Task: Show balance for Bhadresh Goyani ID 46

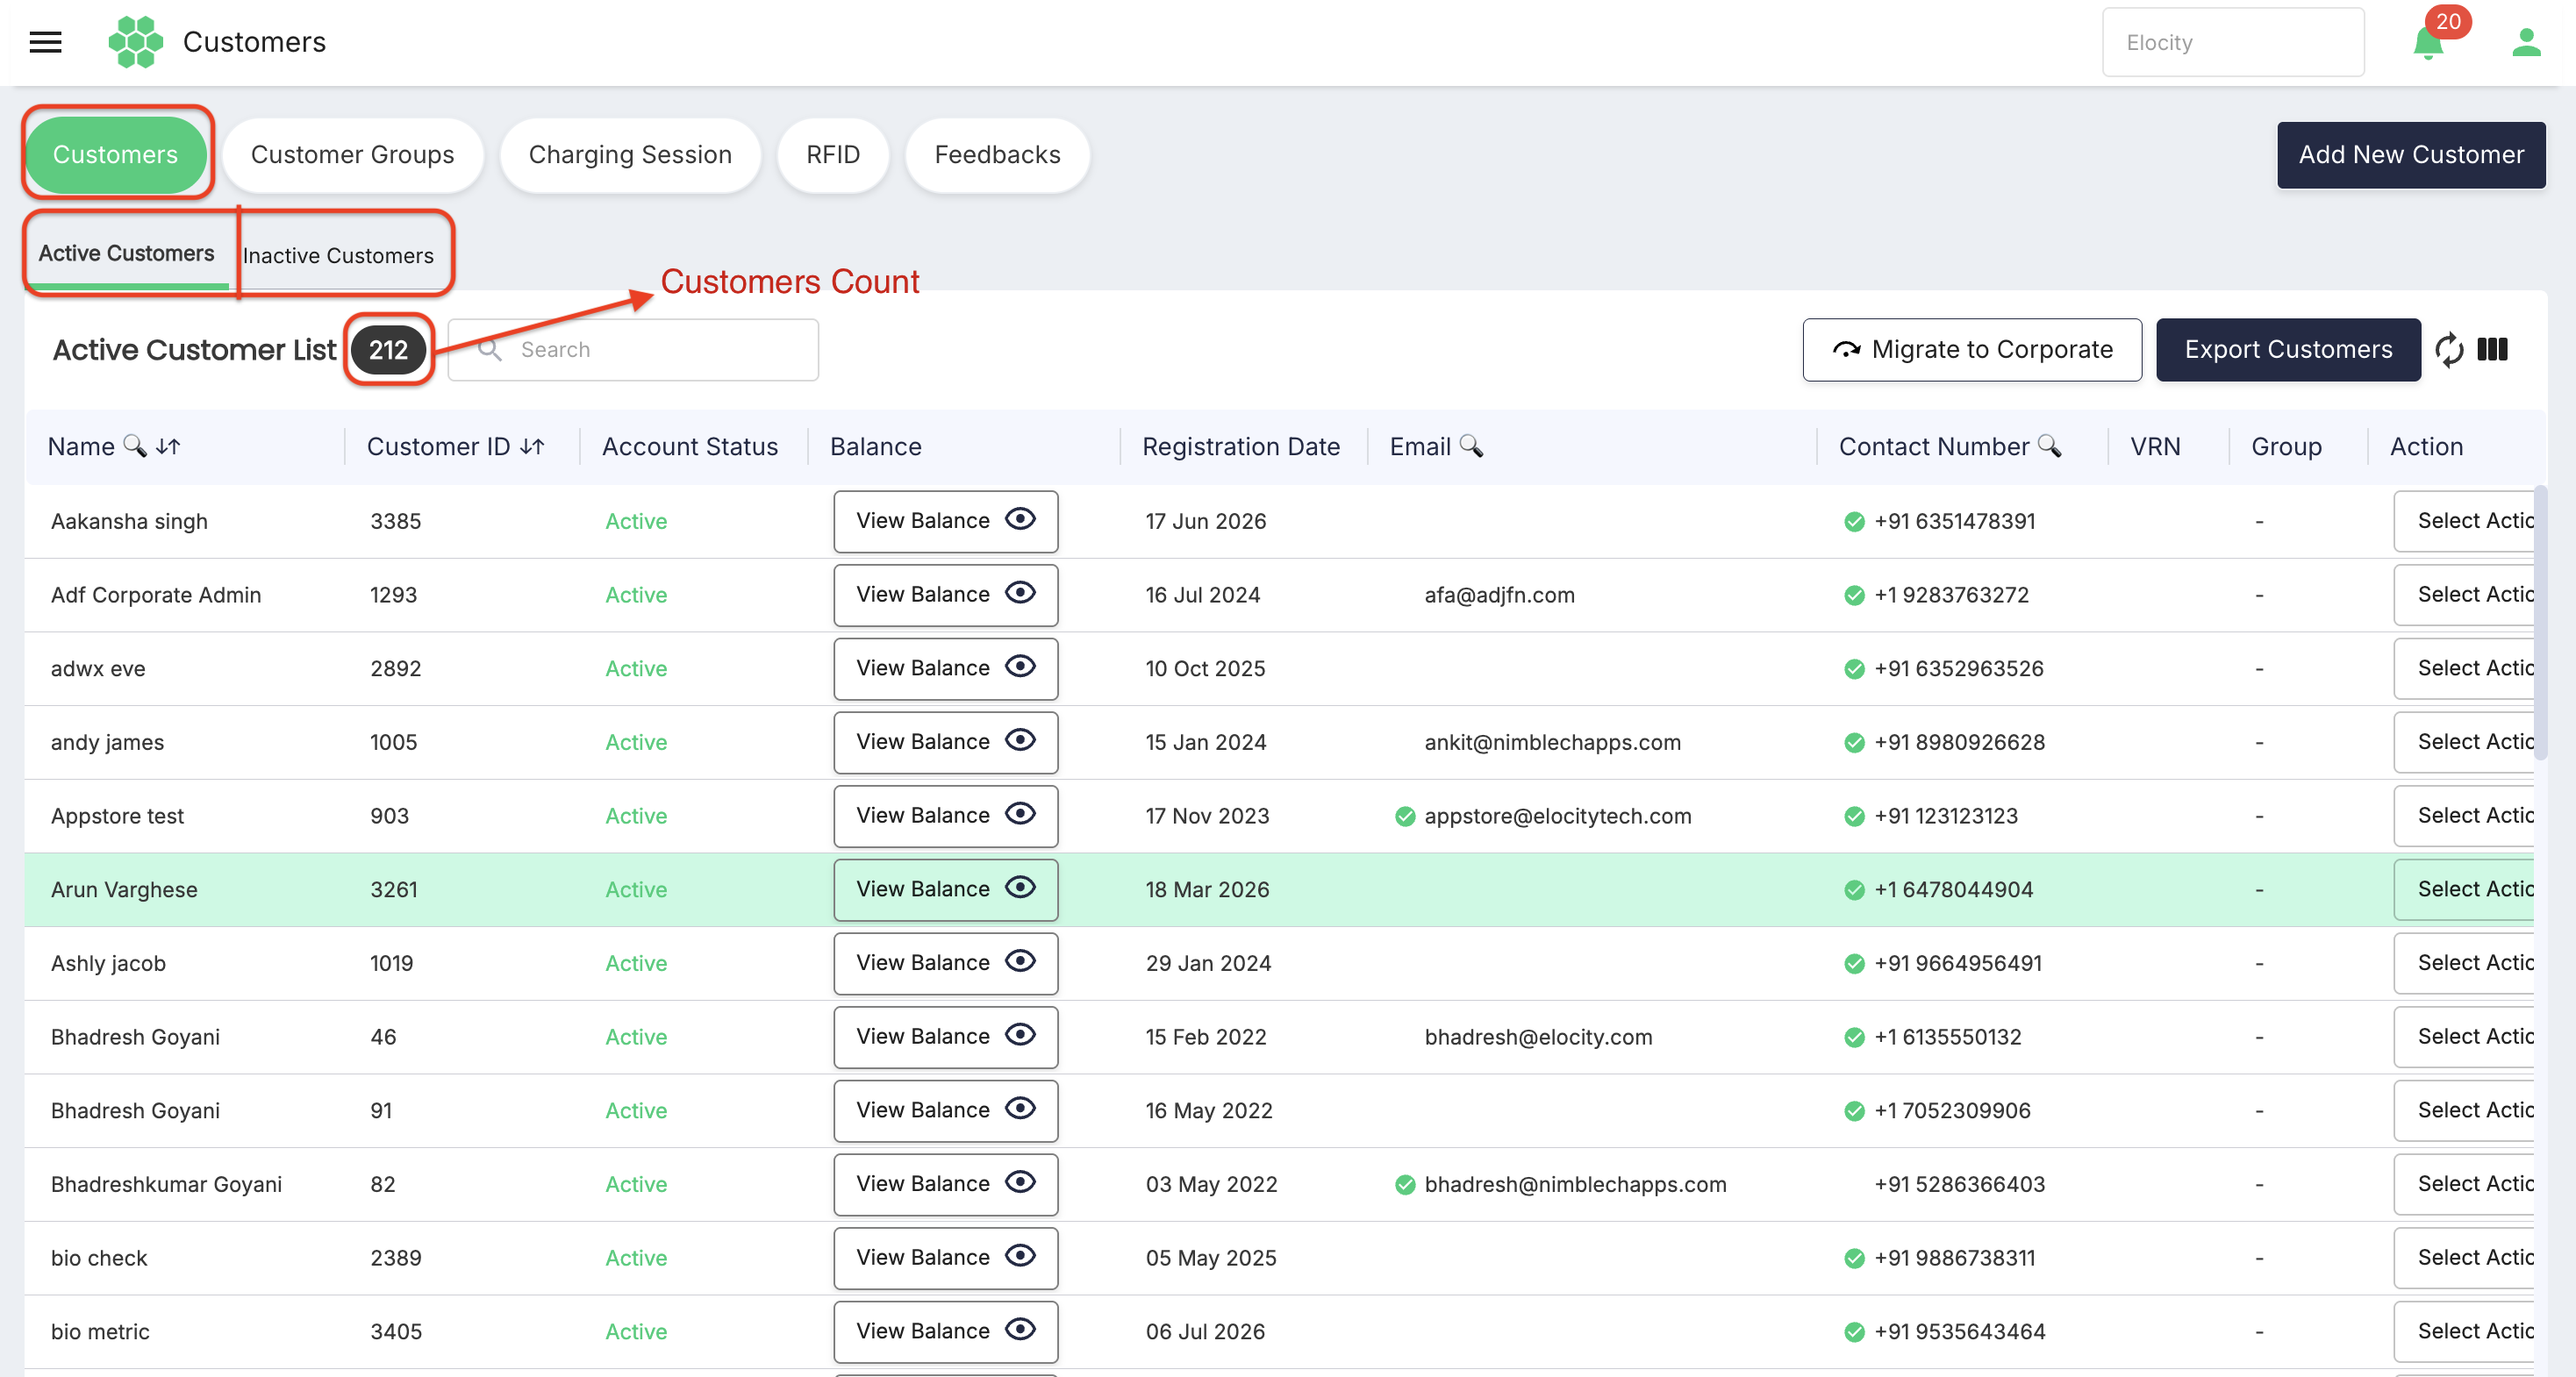Action: click(945, 1037)
